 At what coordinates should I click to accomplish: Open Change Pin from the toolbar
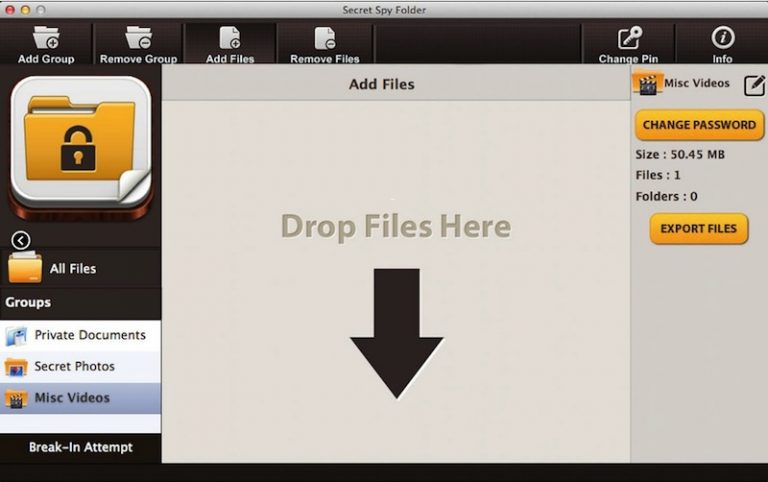click(x=628, y=40)
